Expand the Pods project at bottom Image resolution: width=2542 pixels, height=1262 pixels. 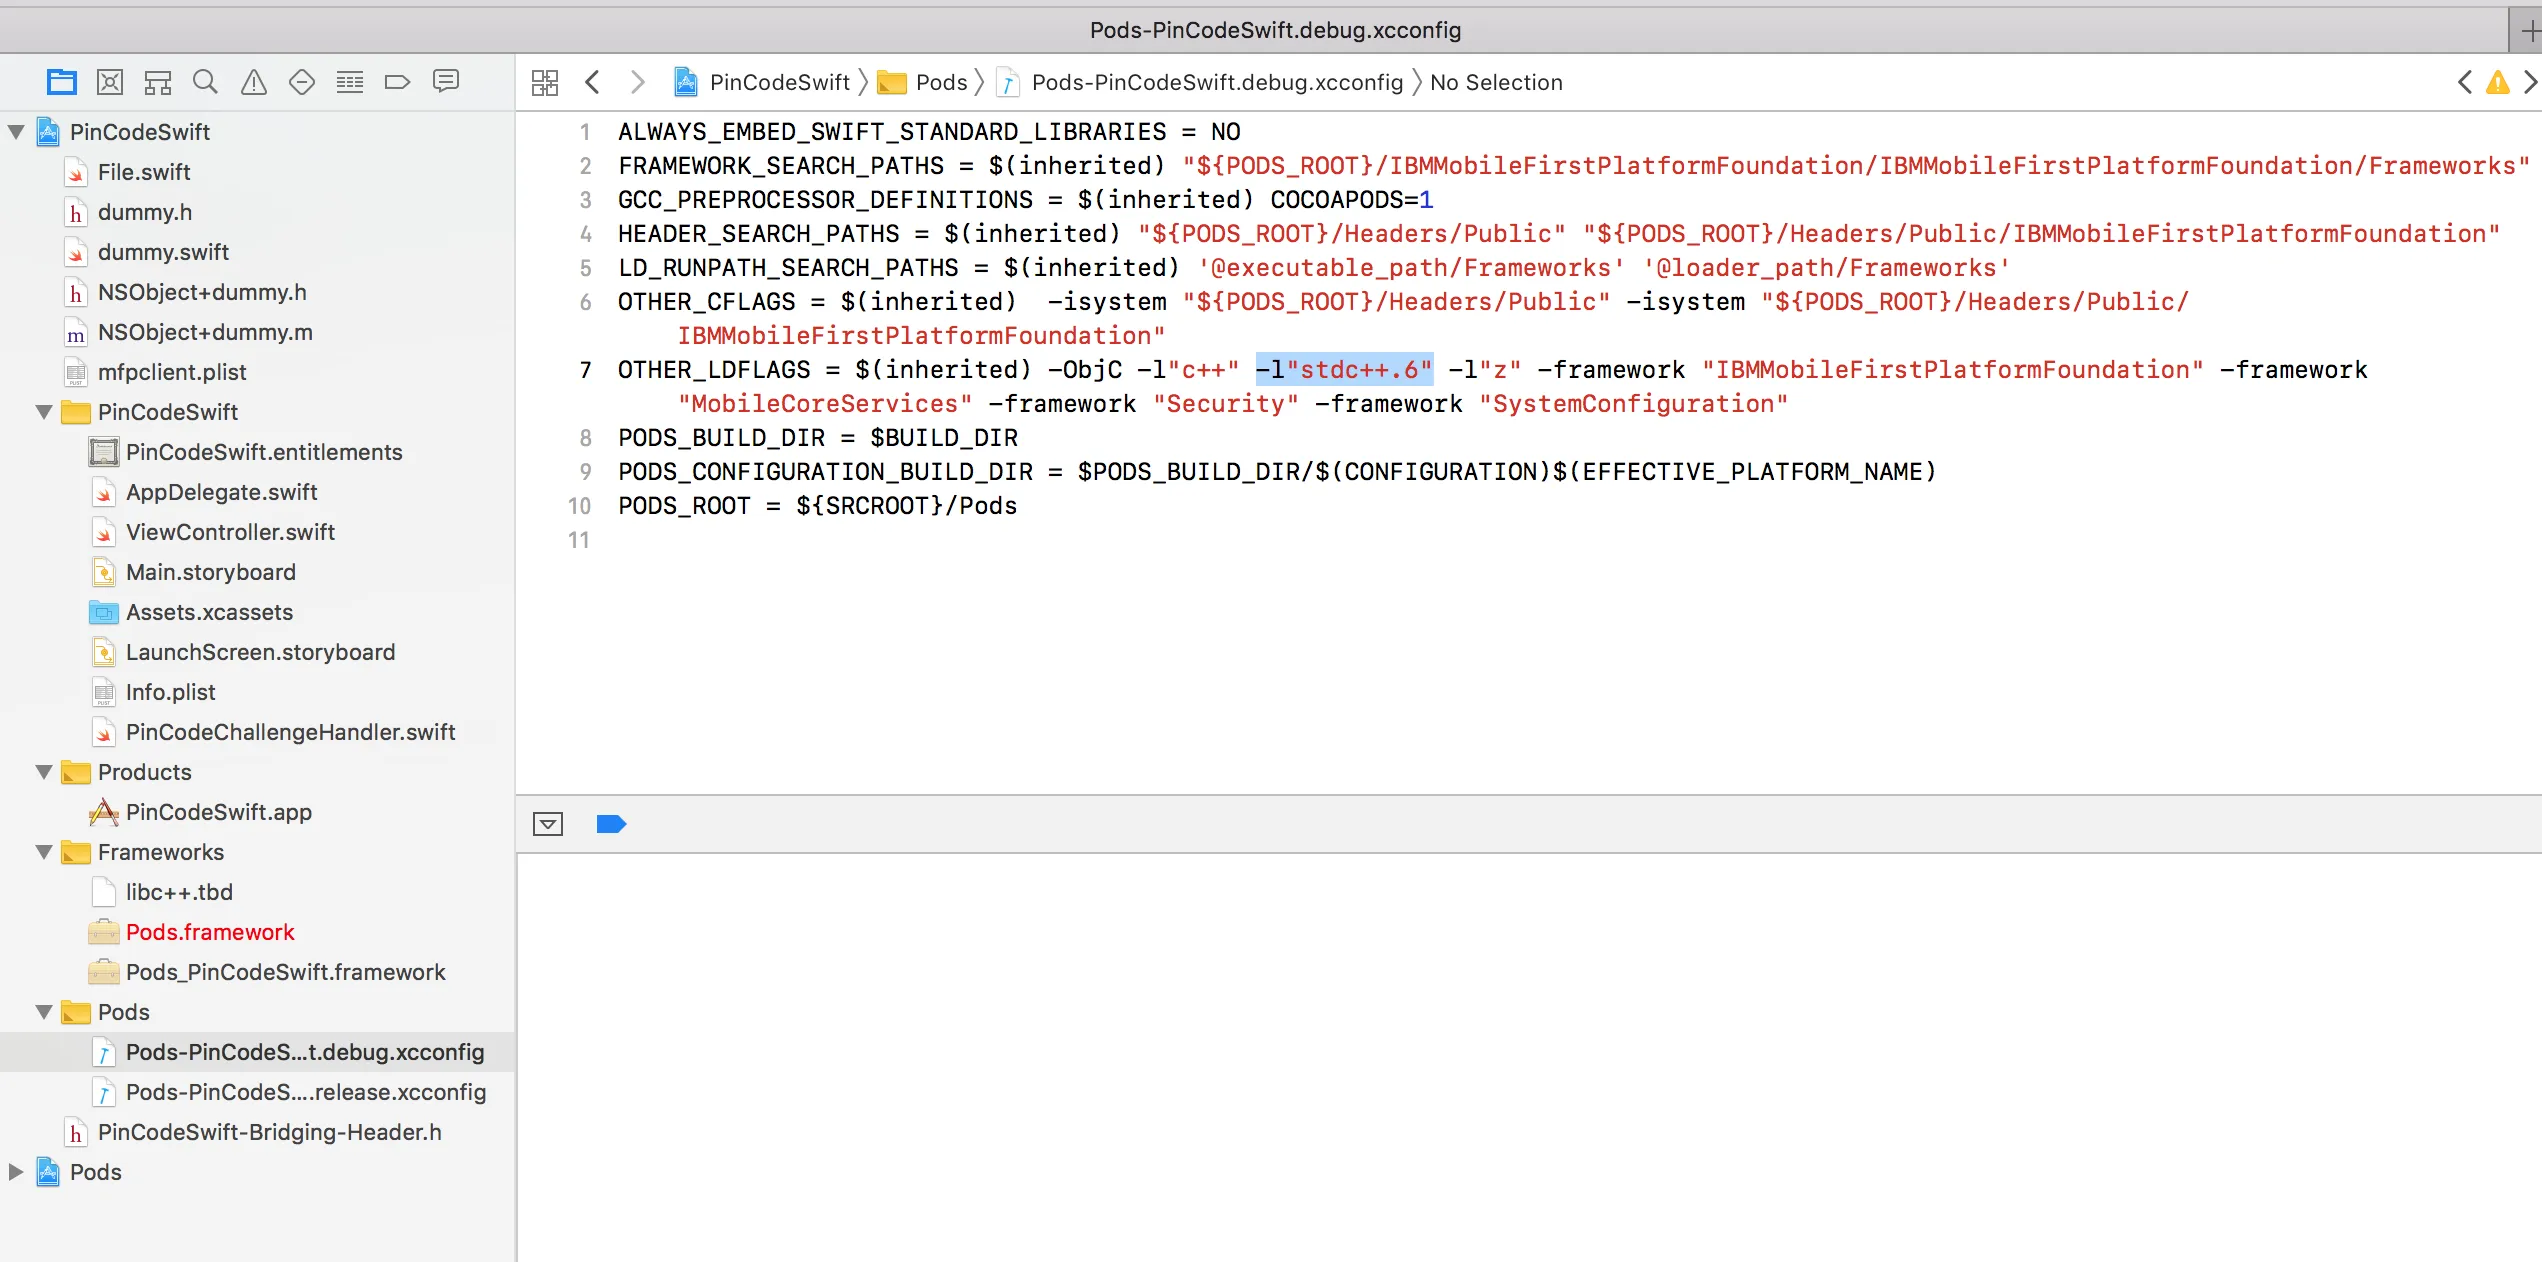16,1171
